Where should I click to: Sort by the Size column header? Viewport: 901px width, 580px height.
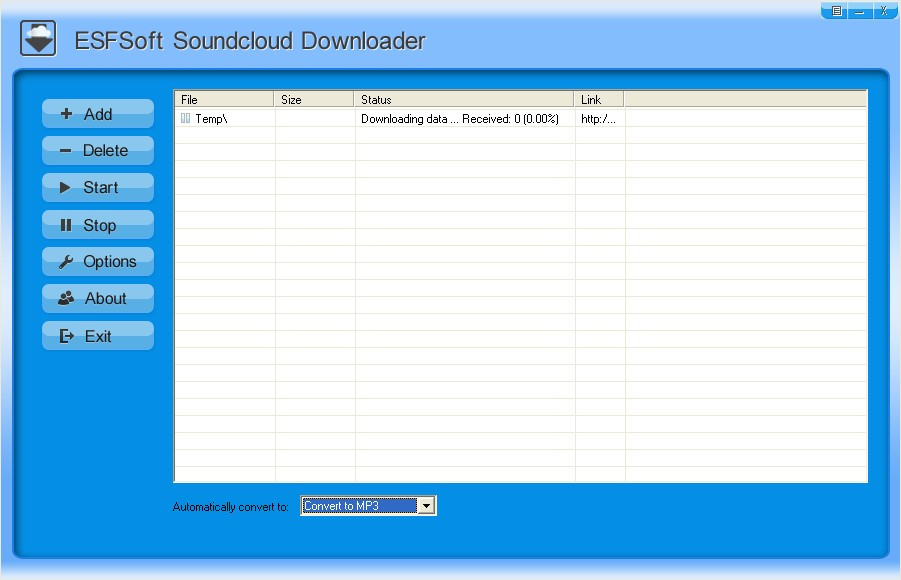point(314,99)
